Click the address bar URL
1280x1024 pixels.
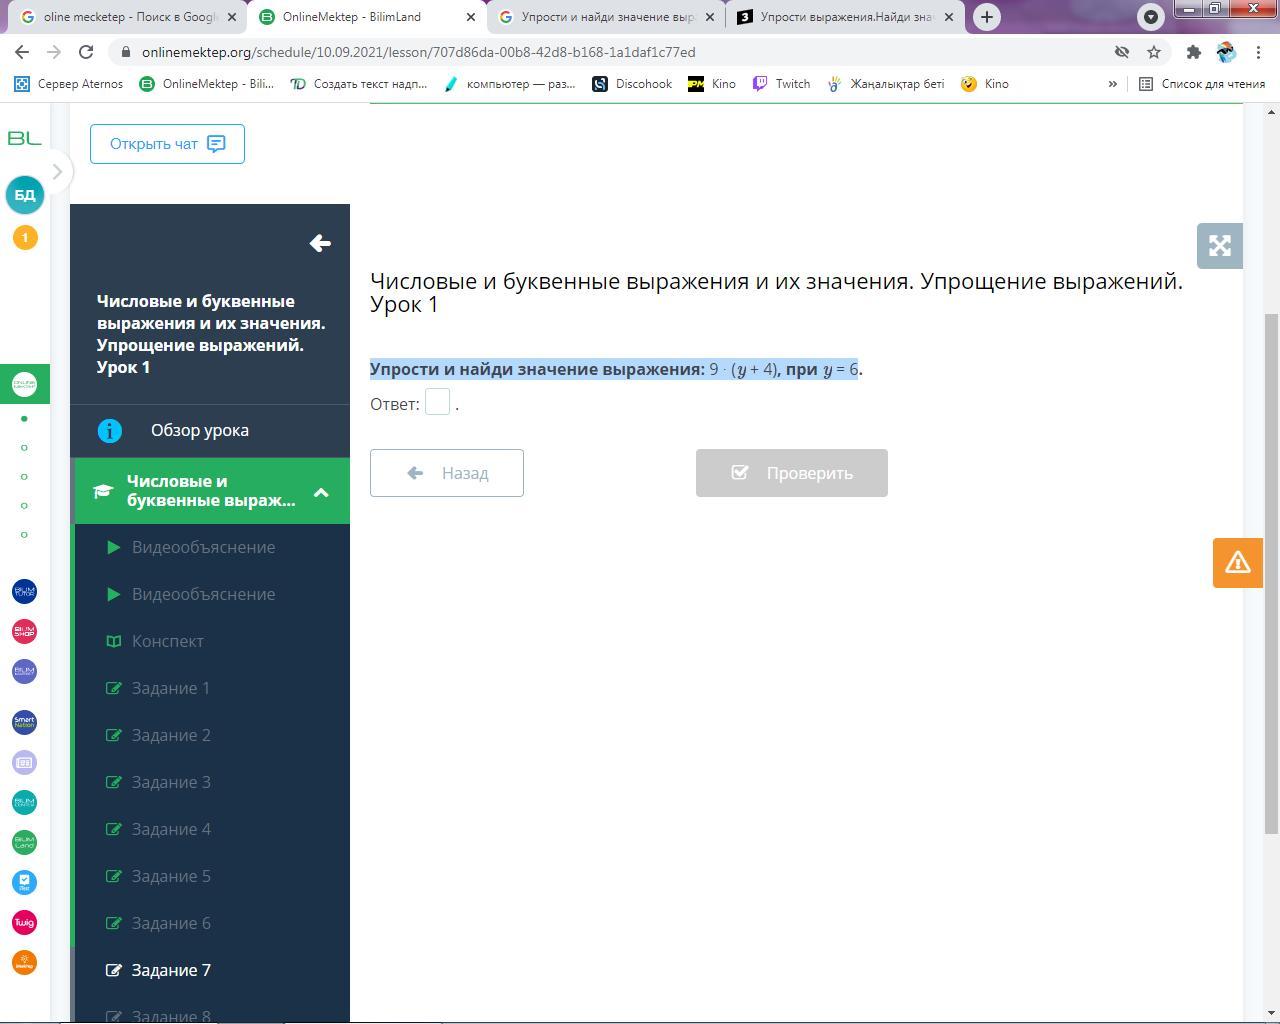click(x=418, y=52)
